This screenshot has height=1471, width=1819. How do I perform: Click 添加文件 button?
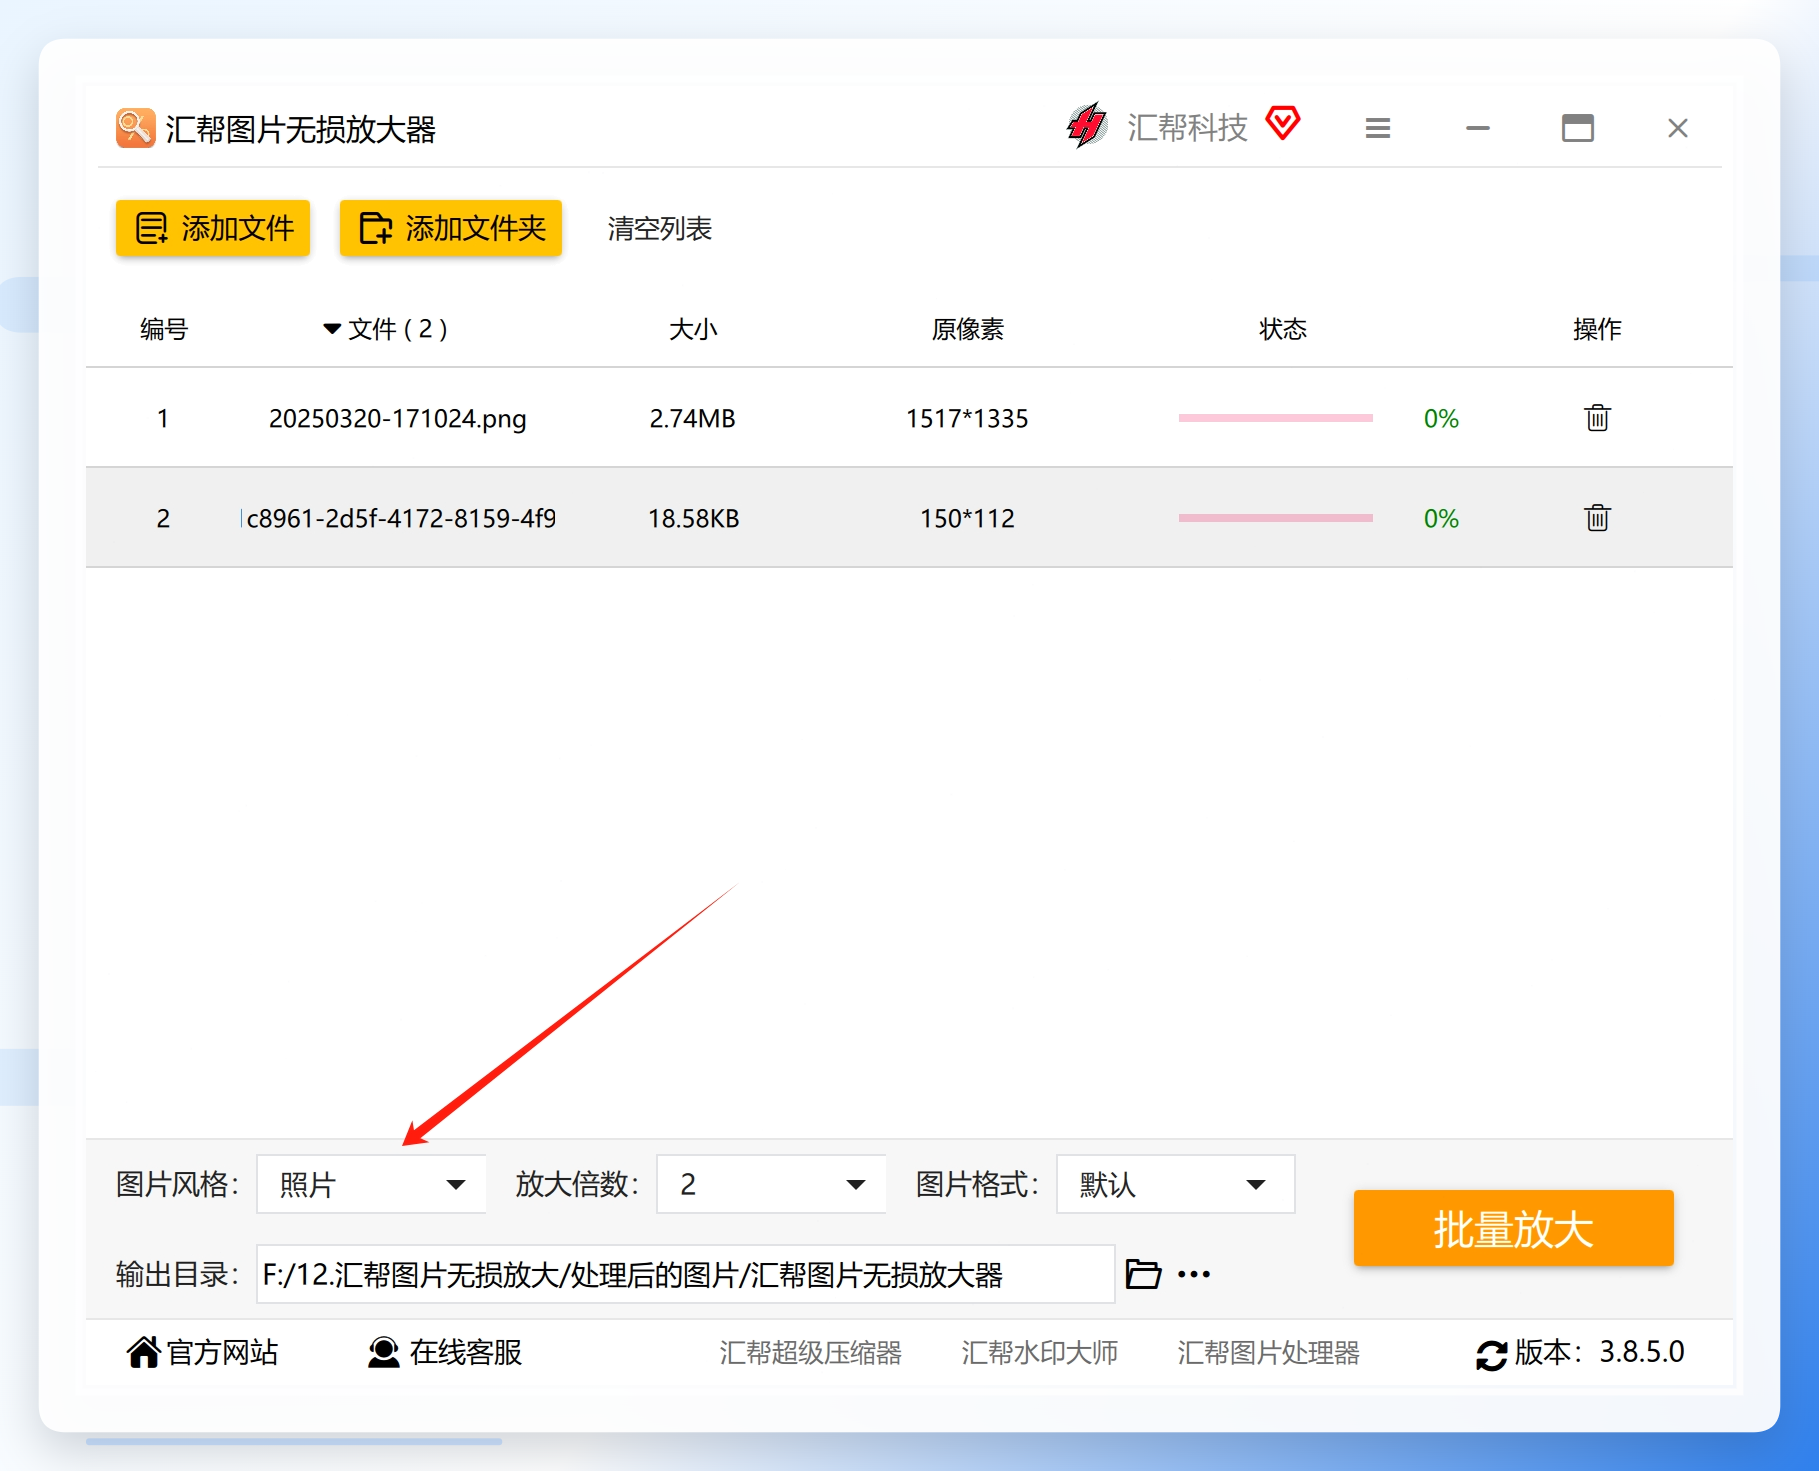[213, 228]
